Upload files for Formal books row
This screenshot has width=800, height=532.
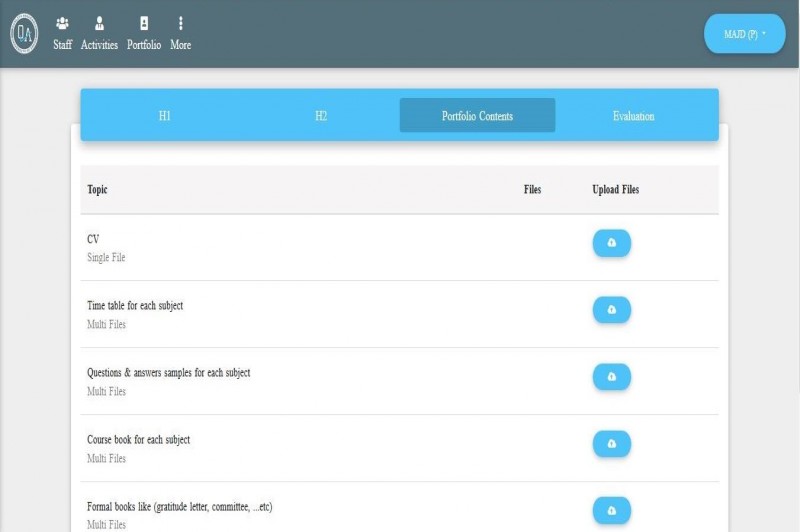tap(611, 511)
